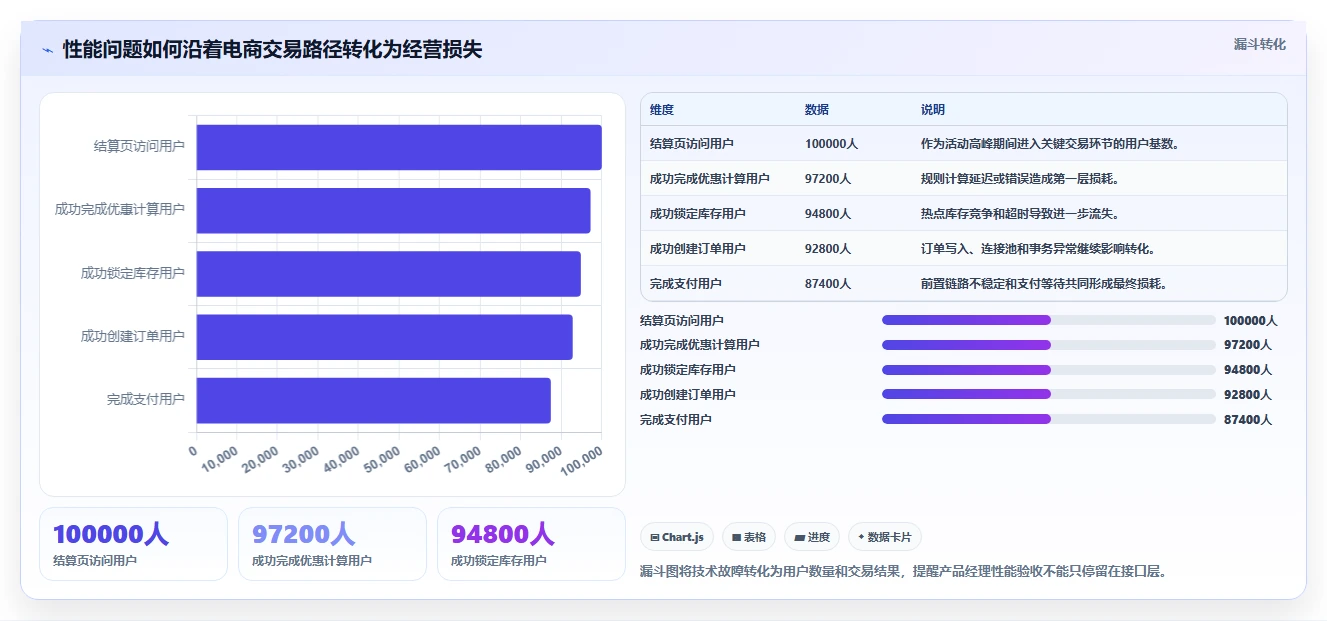The height and width of the screenshot is (621, 1327).
Task: Click the 结算页访问用户 label in the progress list
Action: (682, 321)
